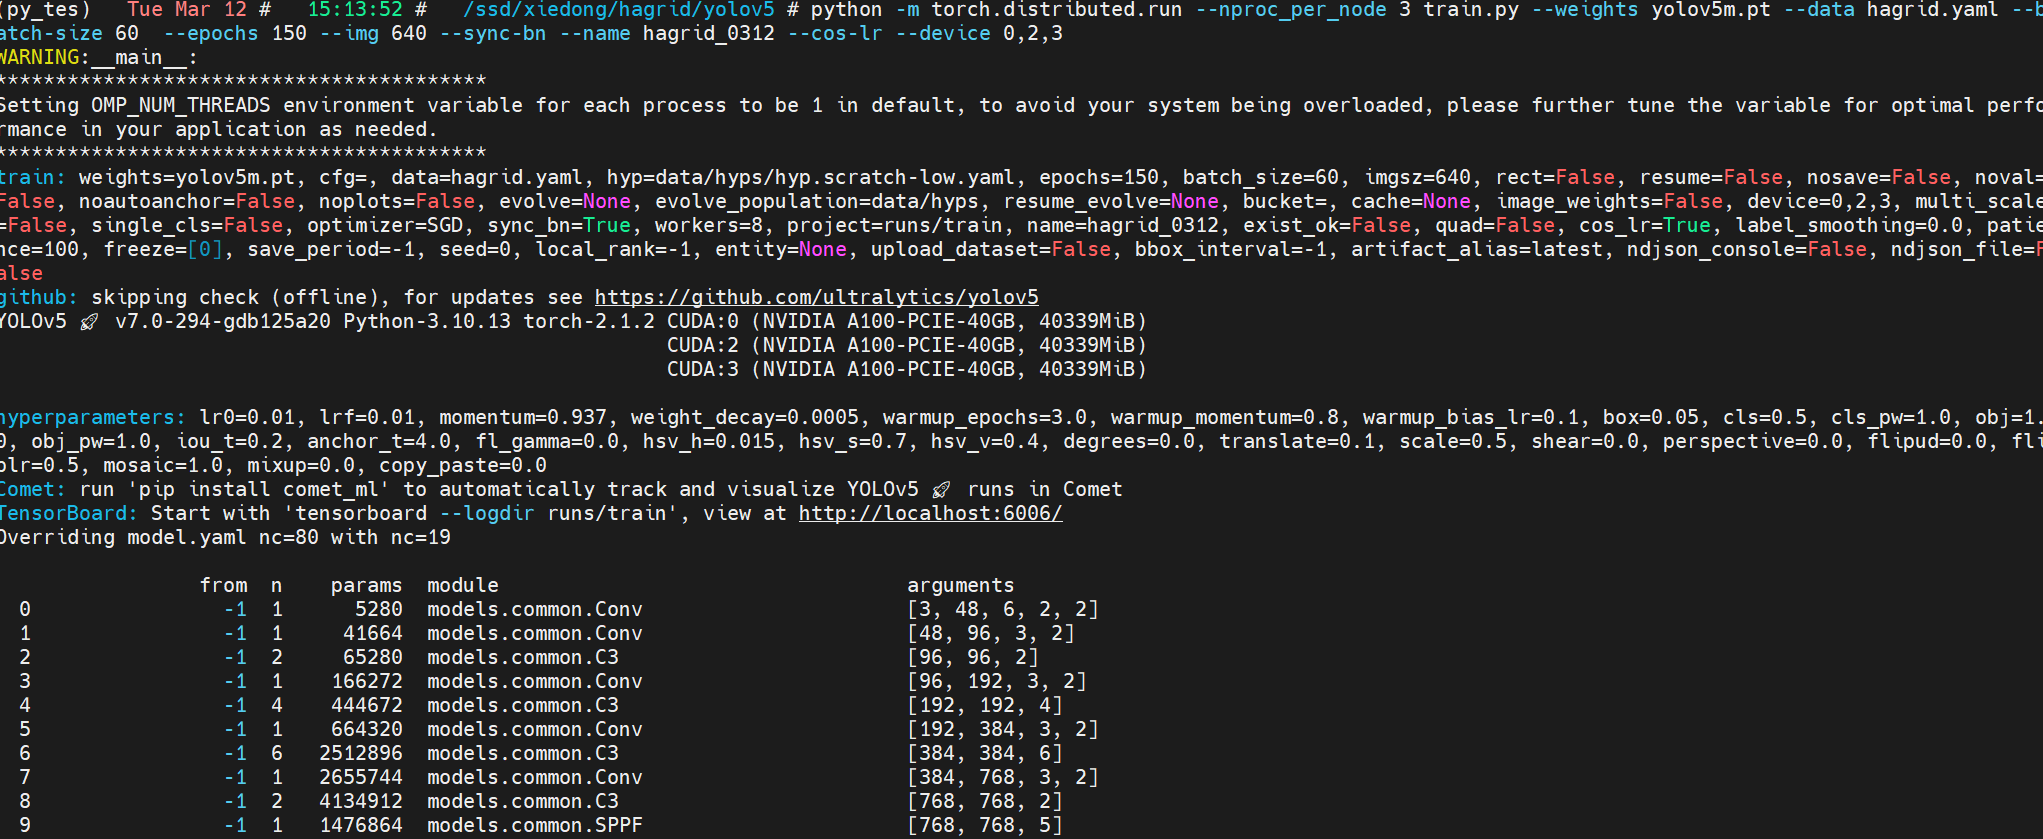Click arguments '[384, 768, 3, 2]'
This screenshot has width=2043, height=839.
pyautogui.click(x=1003, y=777)
